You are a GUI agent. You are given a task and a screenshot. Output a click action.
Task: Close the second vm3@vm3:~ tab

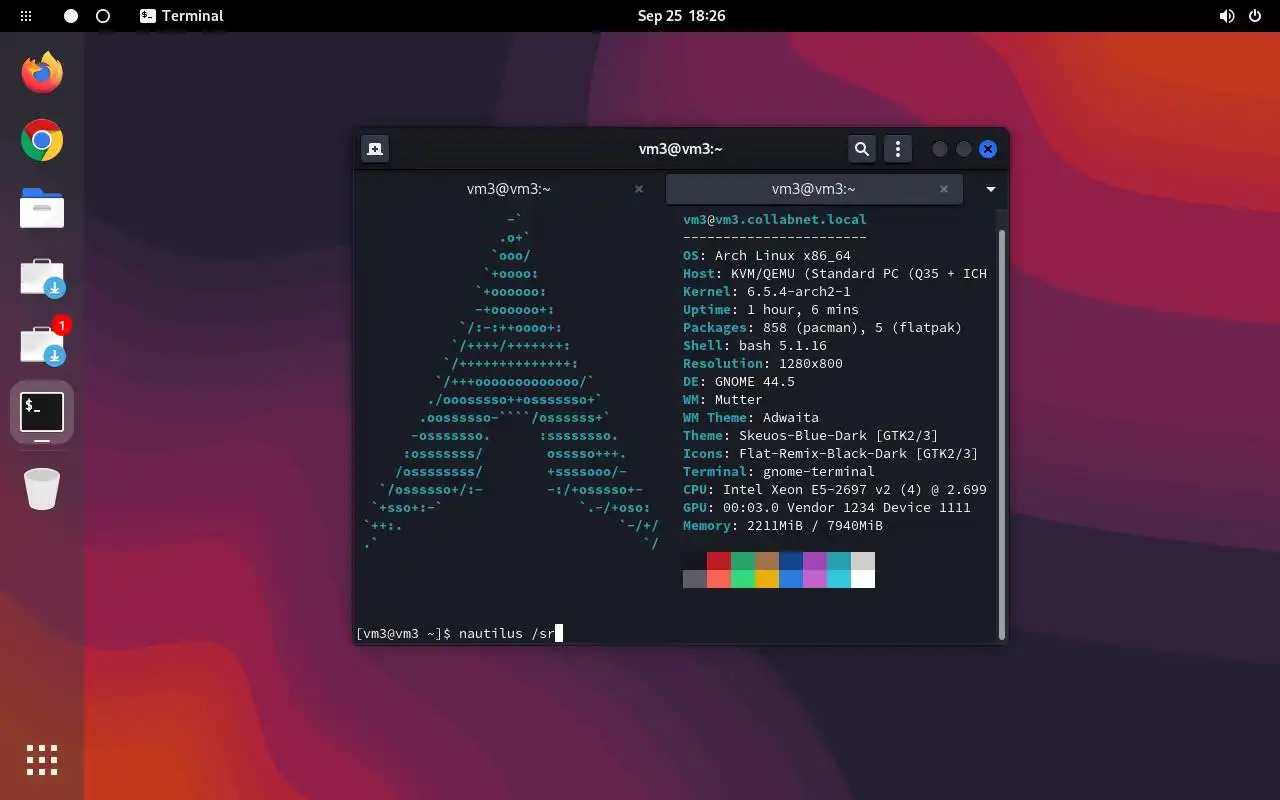pos(944,189)
